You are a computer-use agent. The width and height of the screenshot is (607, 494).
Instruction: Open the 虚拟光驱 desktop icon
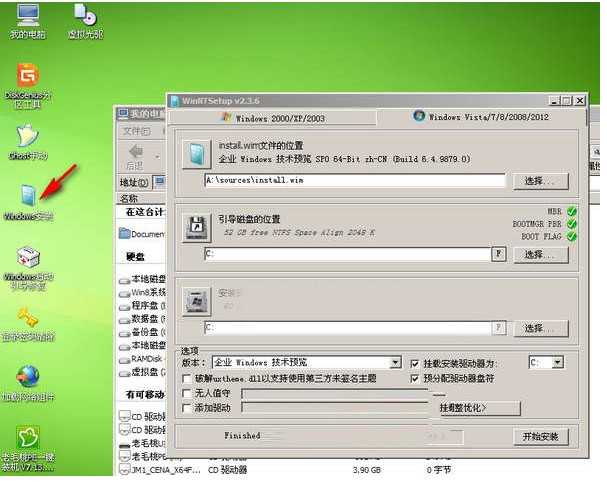click(x=85, y=21)
